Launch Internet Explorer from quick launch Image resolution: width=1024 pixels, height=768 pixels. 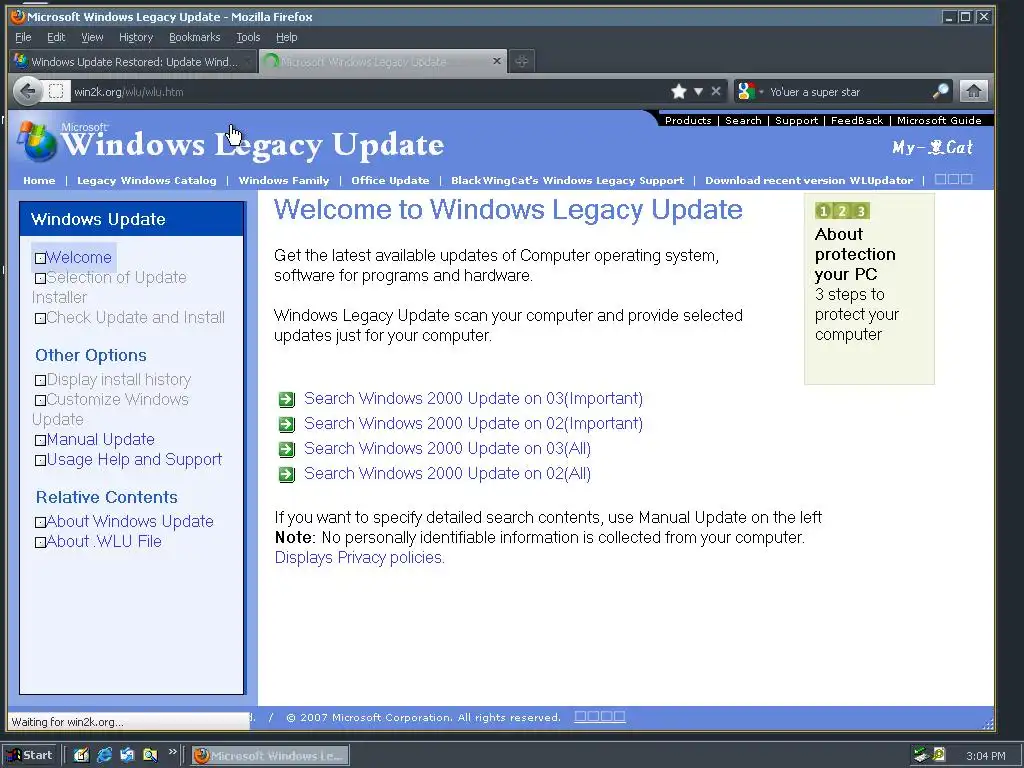[104, 755]
